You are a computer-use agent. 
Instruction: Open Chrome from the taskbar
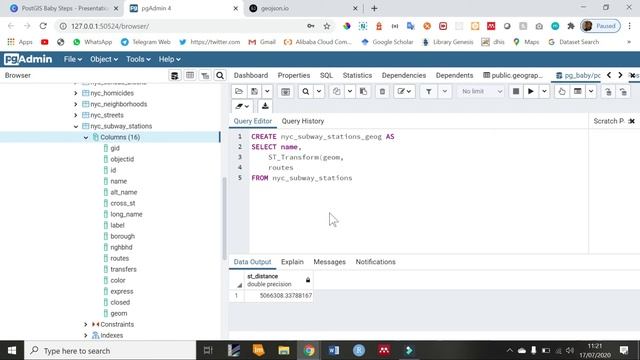pyautogui.click(x=309, y=351)
